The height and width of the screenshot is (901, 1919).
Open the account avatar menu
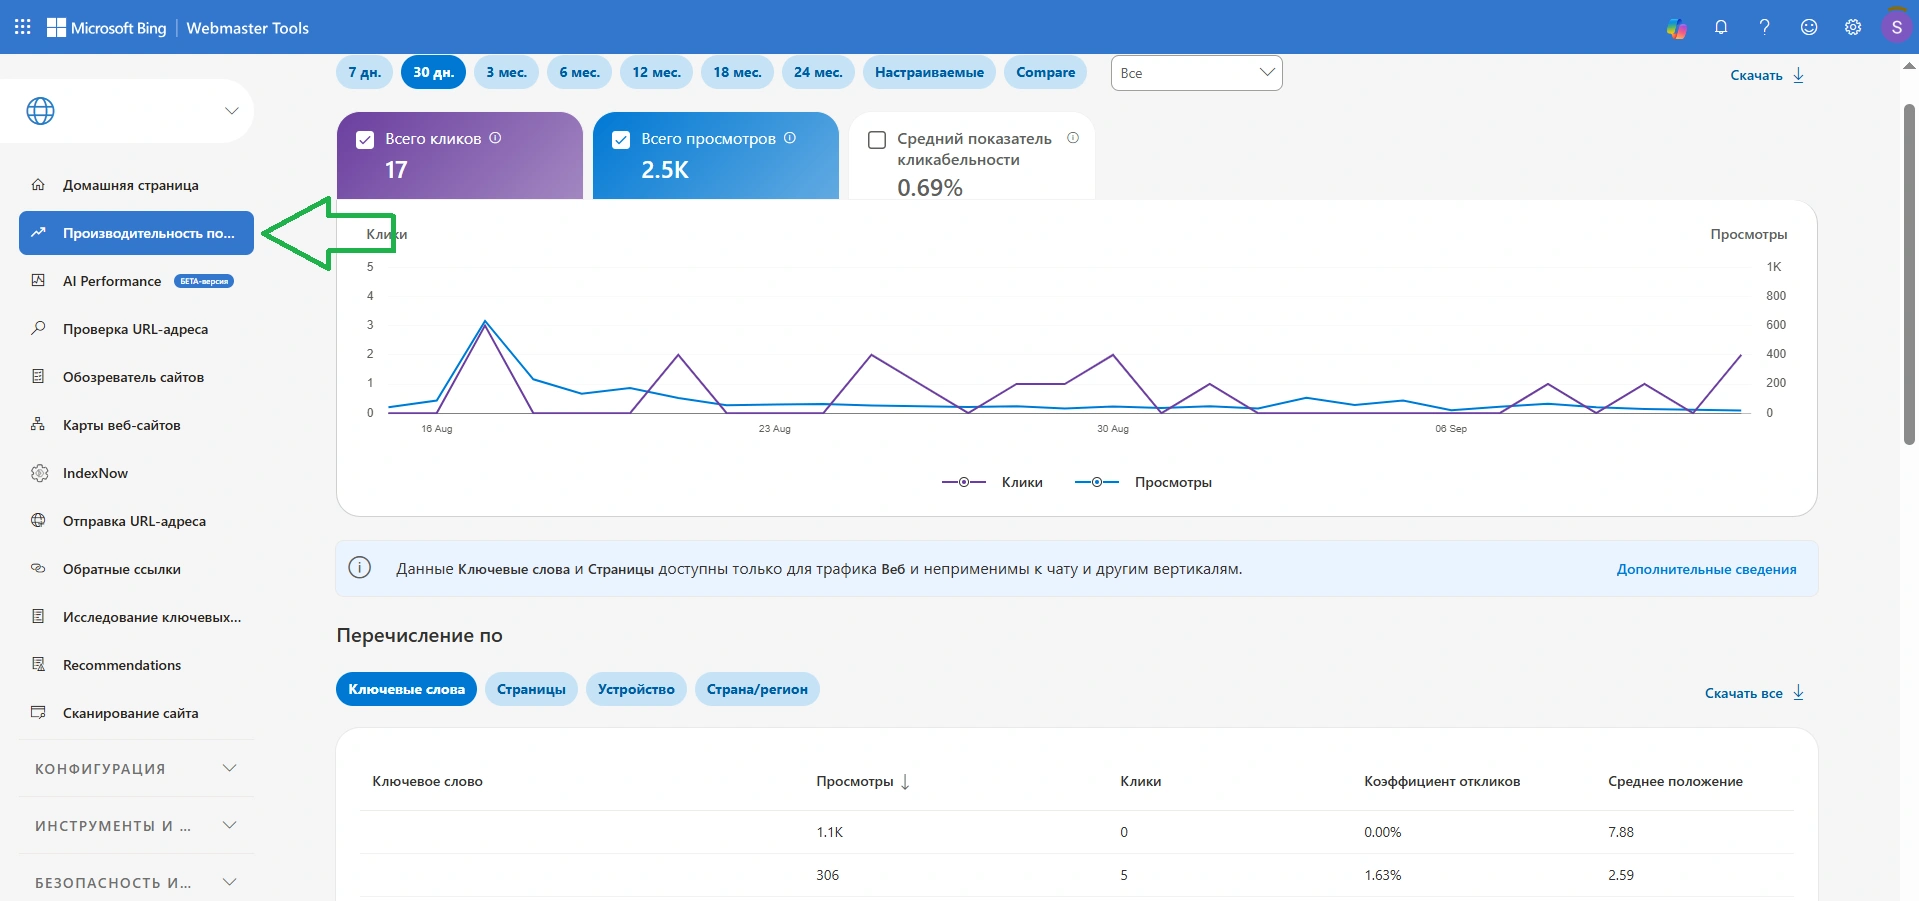(1896, 27)
